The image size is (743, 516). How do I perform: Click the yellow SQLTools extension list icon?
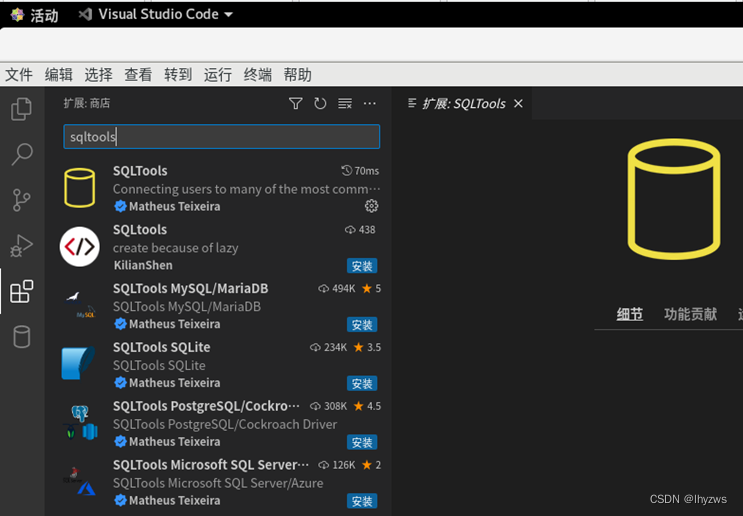(80, 188)
